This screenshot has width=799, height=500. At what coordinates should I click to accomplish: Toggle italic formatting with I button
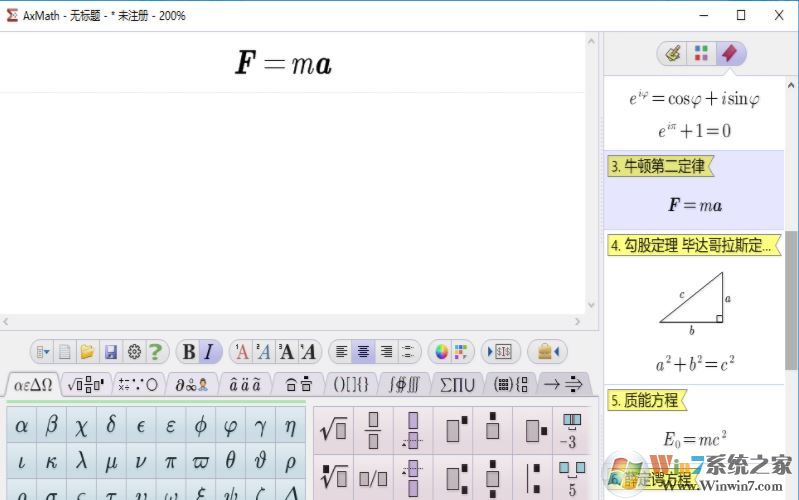click(x=209, y=352)
